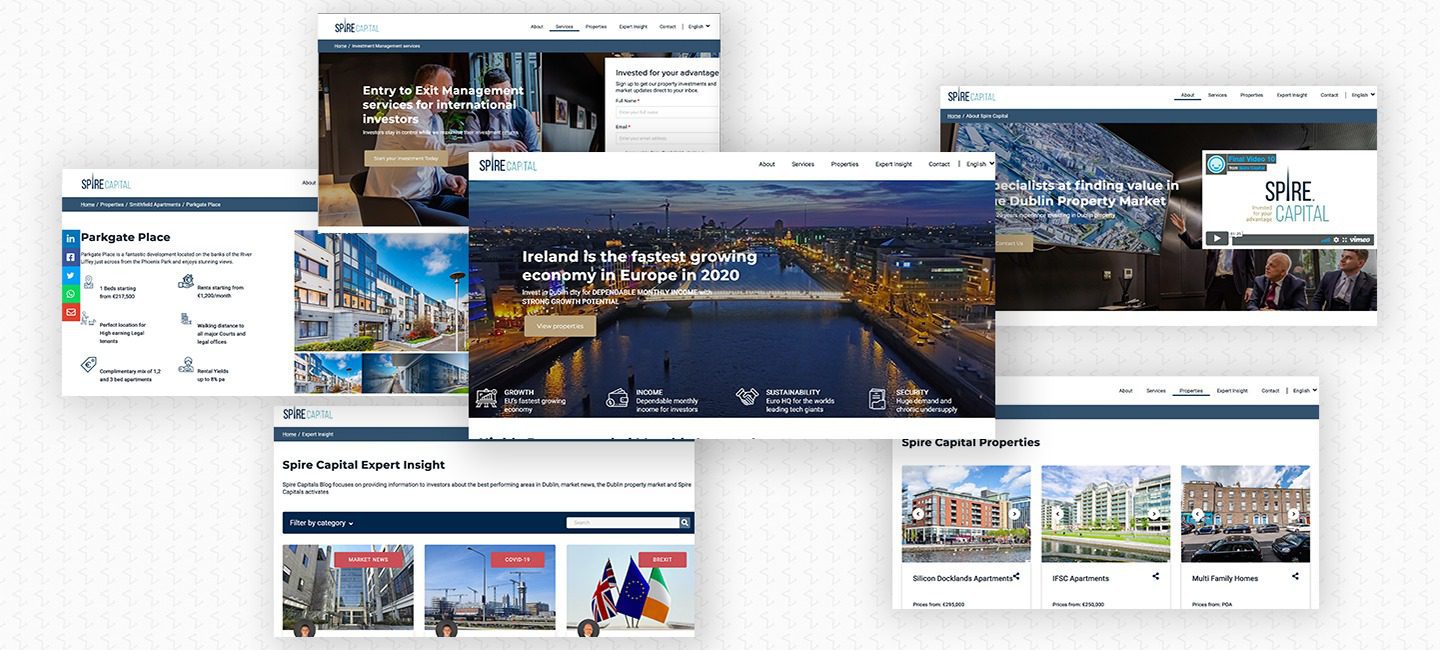
Task: Click the price tag icon on Parkgate page
Action: coord(88,364)
